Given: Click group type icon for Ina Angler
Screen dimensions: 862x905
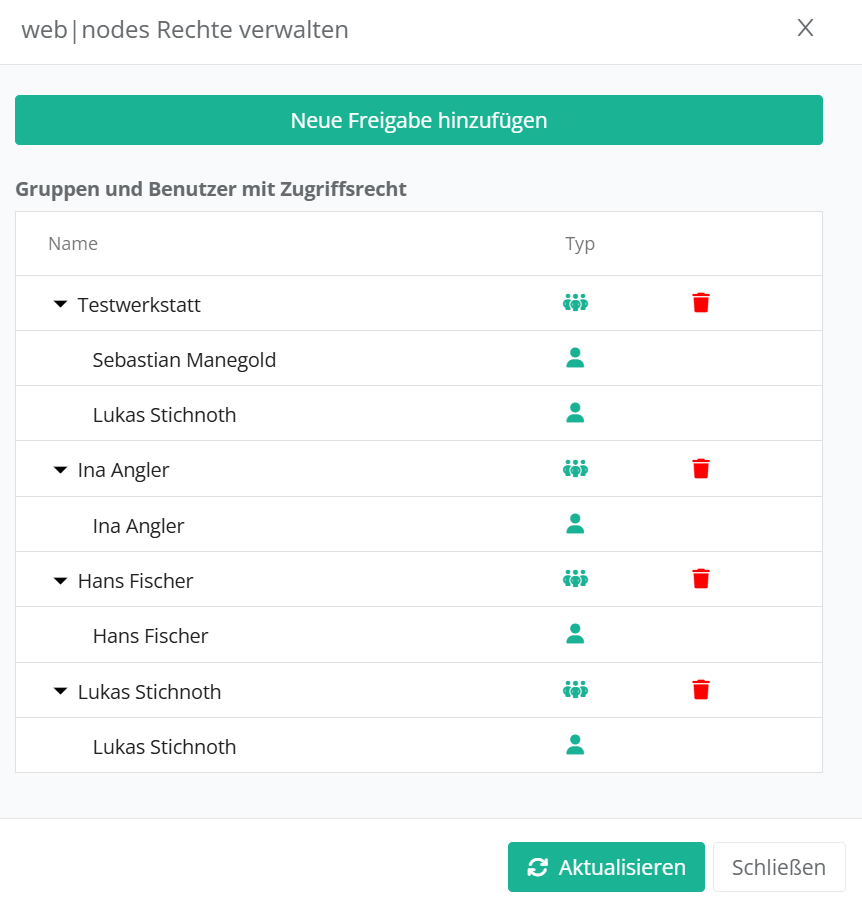Looking at the screenshot, I should click(x=575, y=468).
